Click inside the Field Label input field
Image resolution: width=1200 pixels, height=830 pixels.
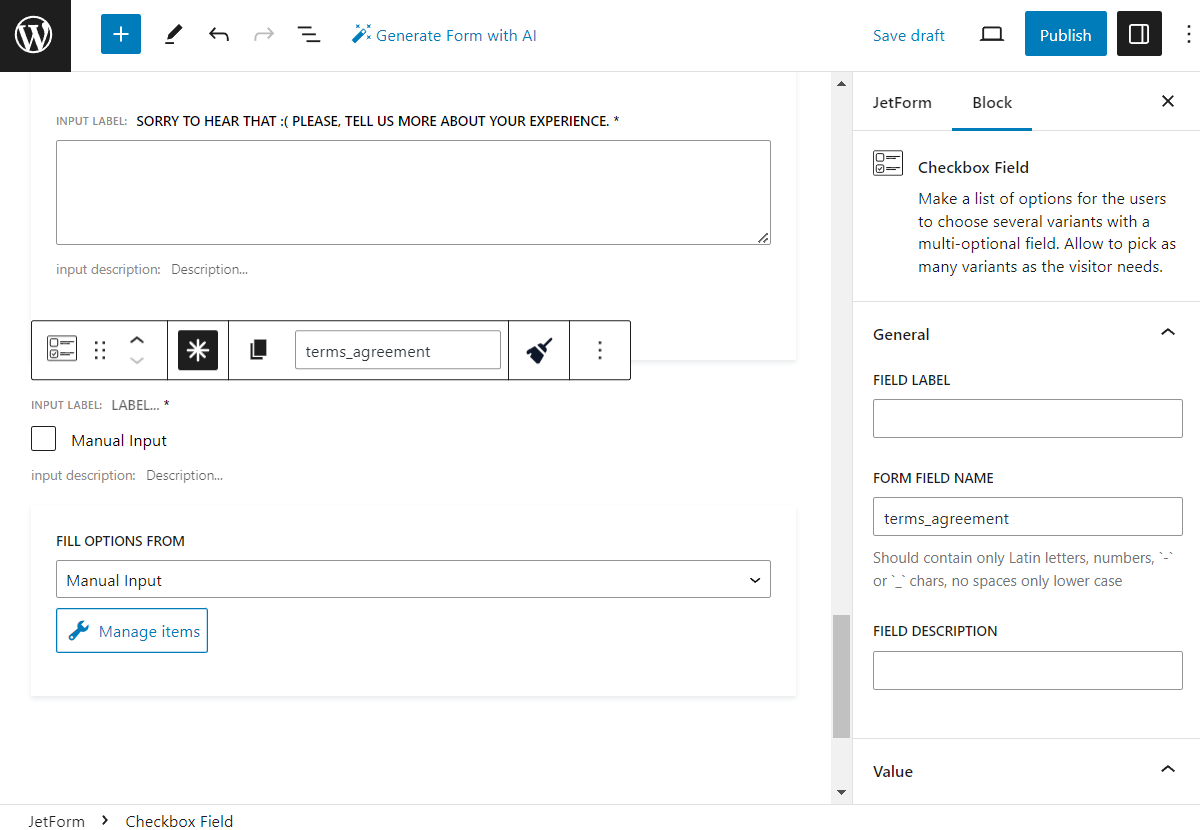[x=1027, y=418]
